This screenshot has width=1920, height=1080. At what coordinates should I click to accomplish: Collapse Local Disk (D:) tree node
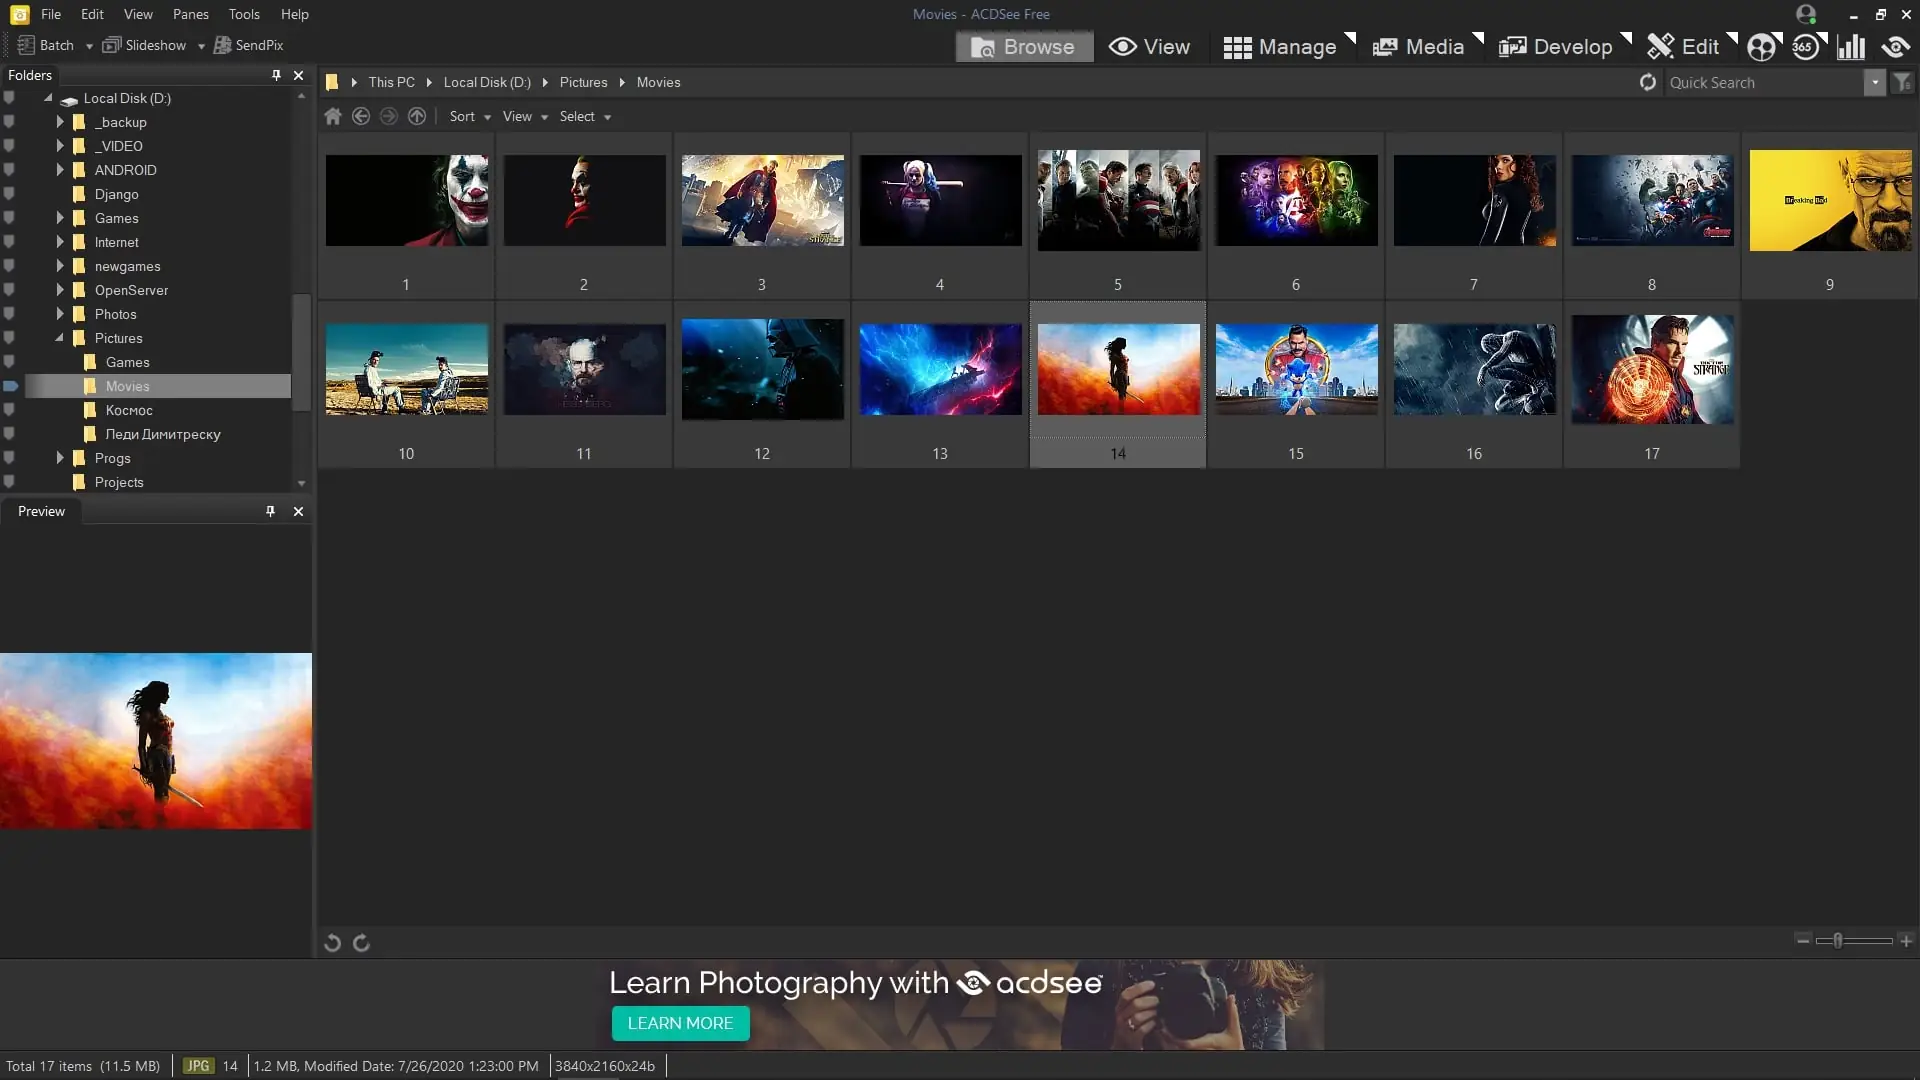[x=48, y=98]
